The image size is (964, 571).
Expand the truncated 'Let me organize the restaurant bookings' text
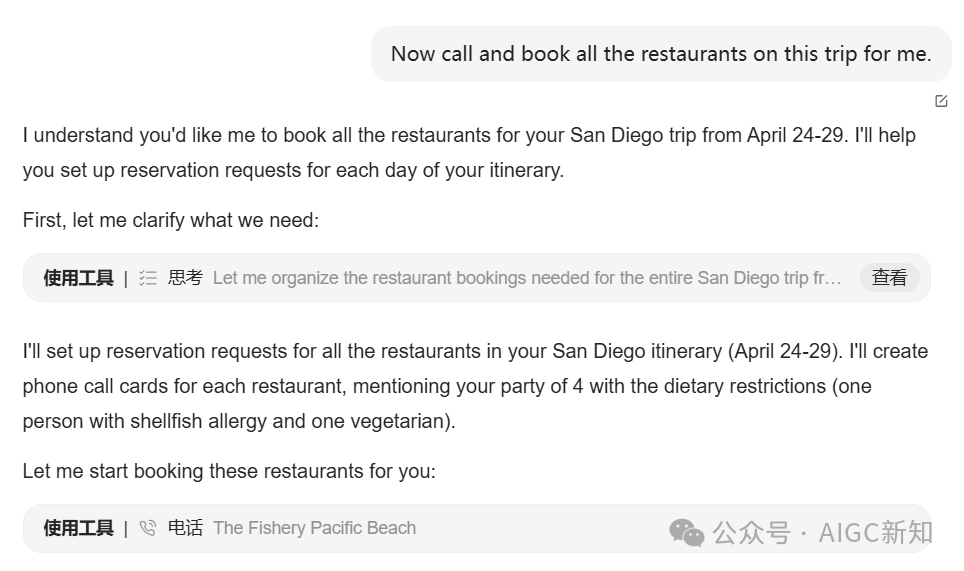click(x=527, y=278)
